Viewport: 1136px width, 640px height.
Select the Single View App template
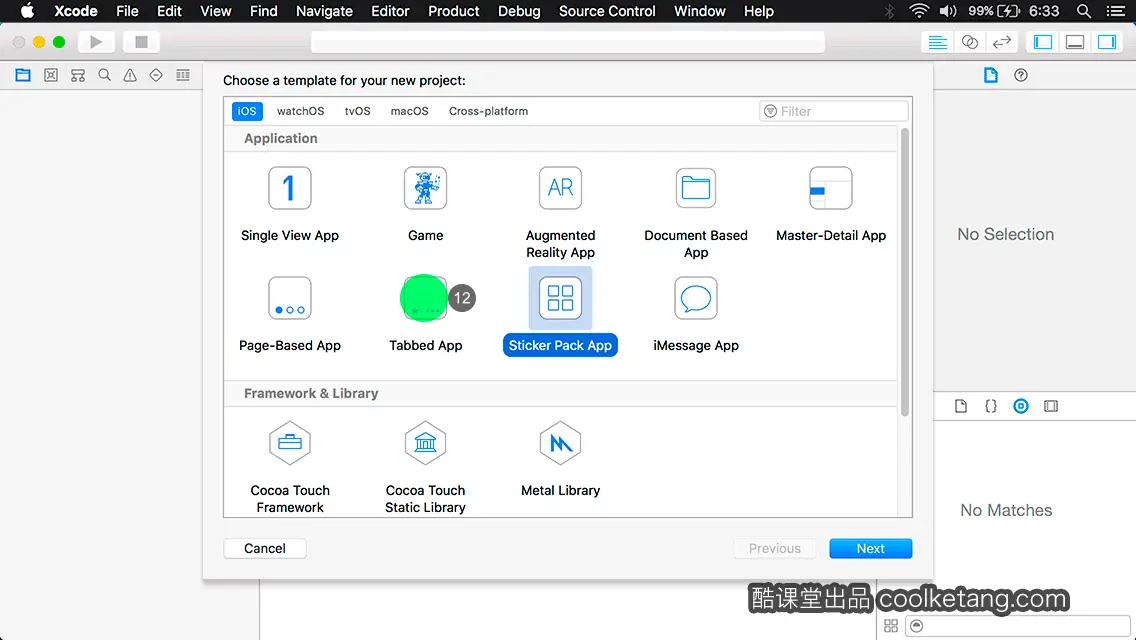click(x=289, y=205)
